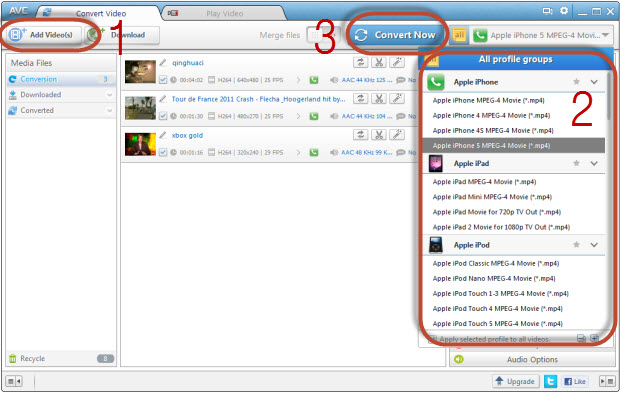Click the qinghuaci video thumbnail
The width and height of the screenshot is (620, 393).
click(140, 72)
